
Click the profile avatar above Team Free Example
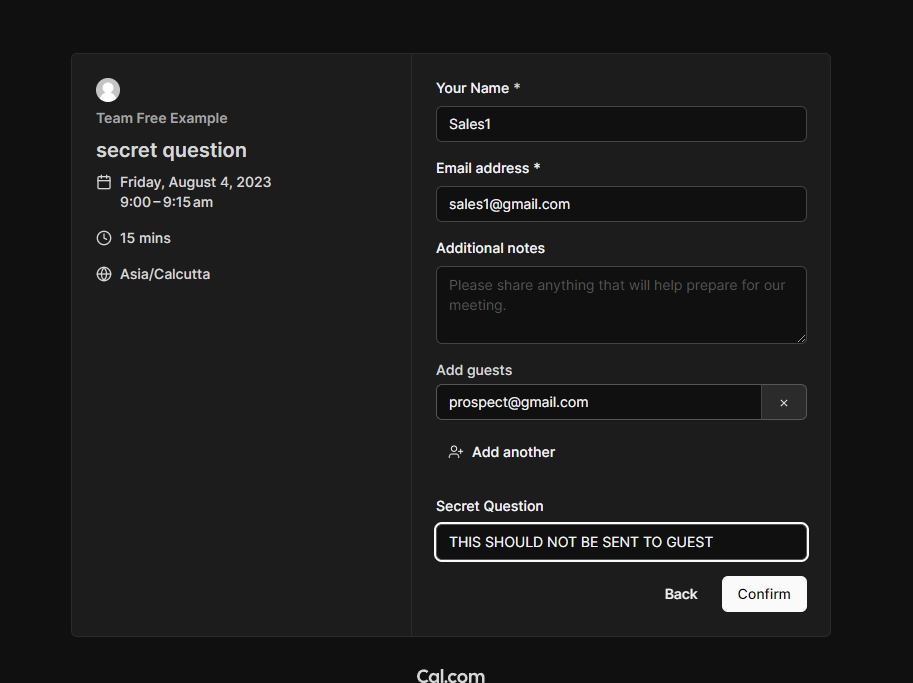(108, 89)
